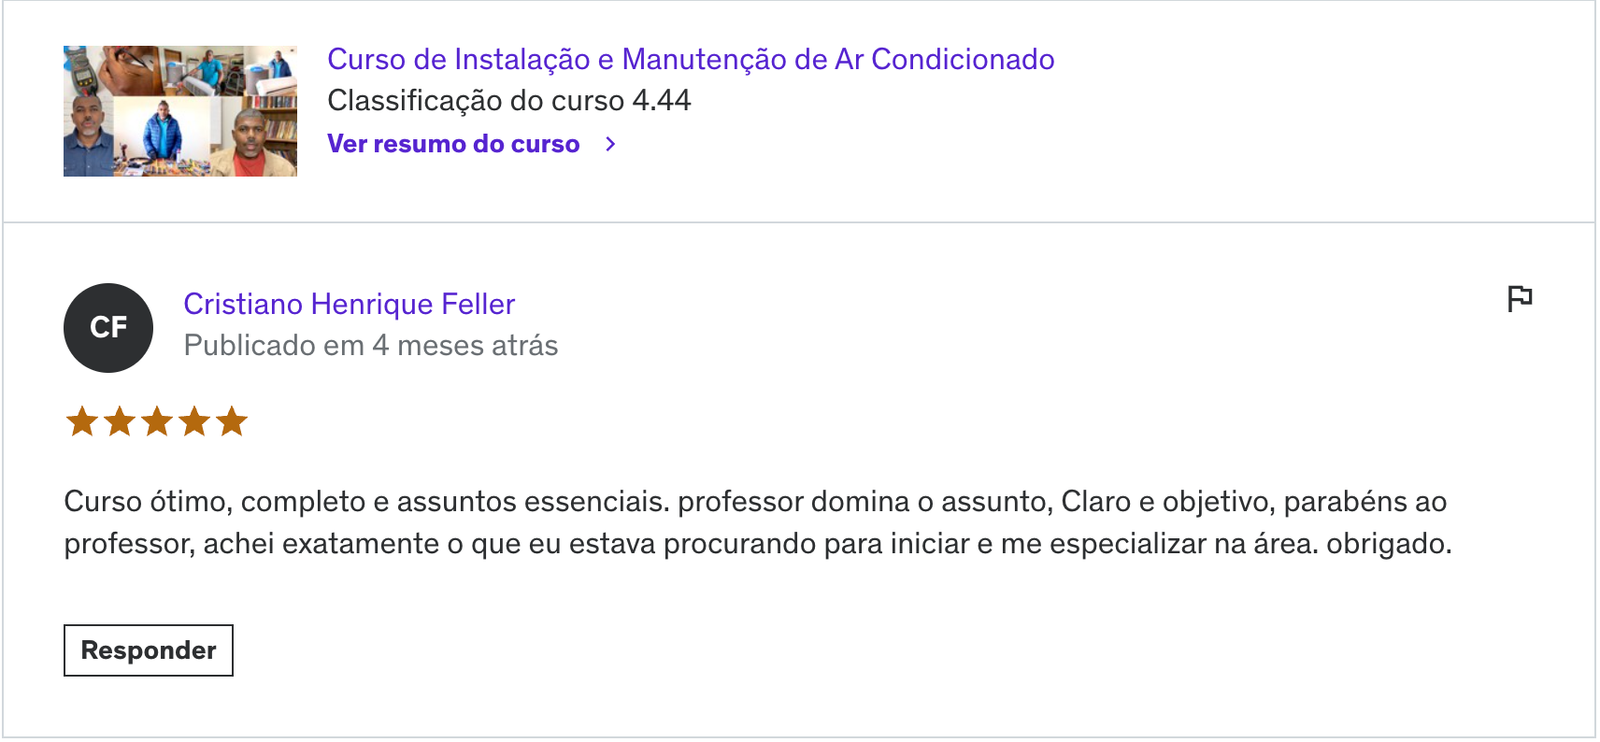Select the third rating star
Viewport: 1600px width, 742px height.
tap(157, 421)
